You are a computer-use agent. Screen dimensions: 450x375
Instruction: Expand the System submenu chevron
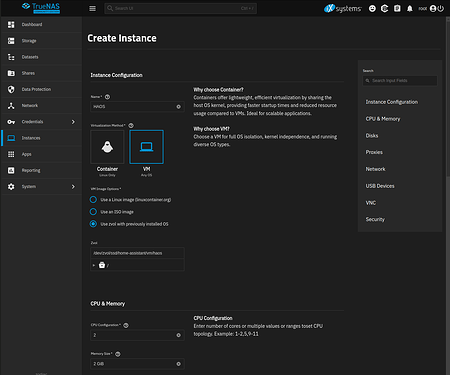click(73, 187)
